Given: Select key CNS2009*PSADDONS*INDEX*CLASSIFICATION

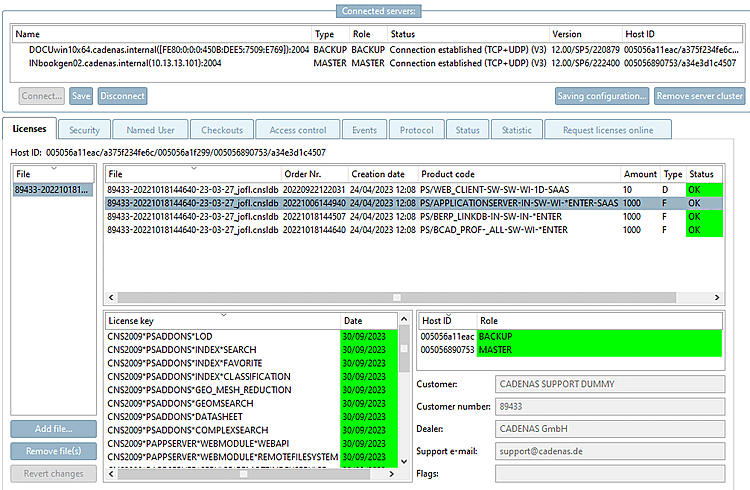Looking at the screenshot, I should 251,377.
